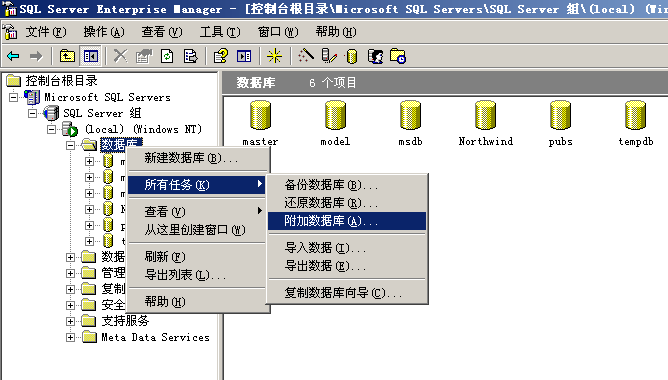Open the 查看(V) context submenu
The width and height of the screenshot is (668, 380).
(x=197, y=211)
